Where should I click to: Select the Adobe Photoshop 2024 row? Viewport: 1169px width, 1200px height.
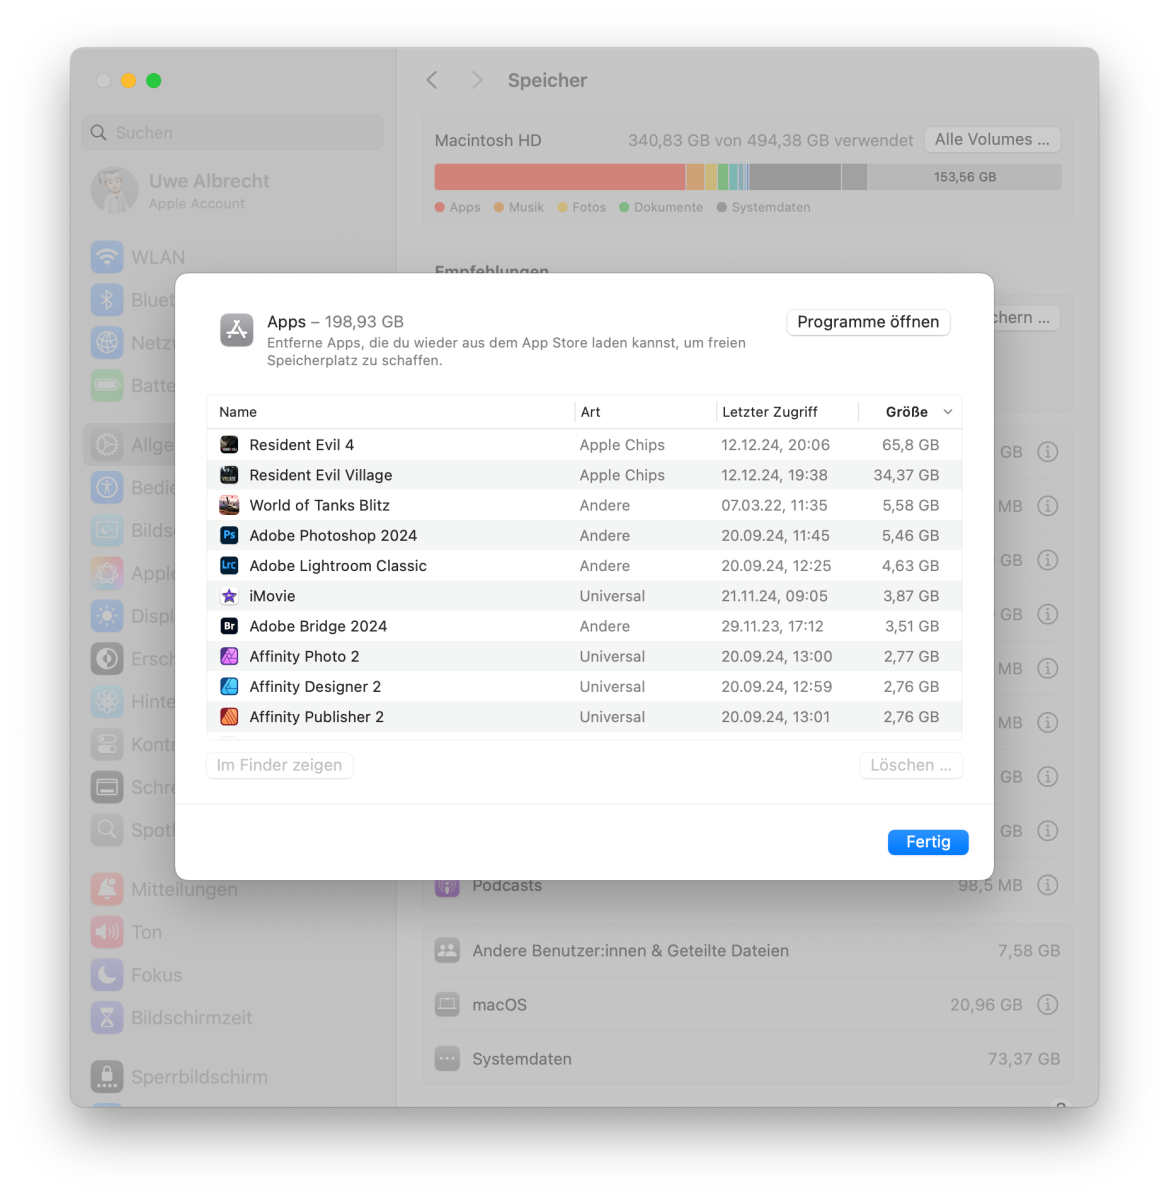coord(584,535)
